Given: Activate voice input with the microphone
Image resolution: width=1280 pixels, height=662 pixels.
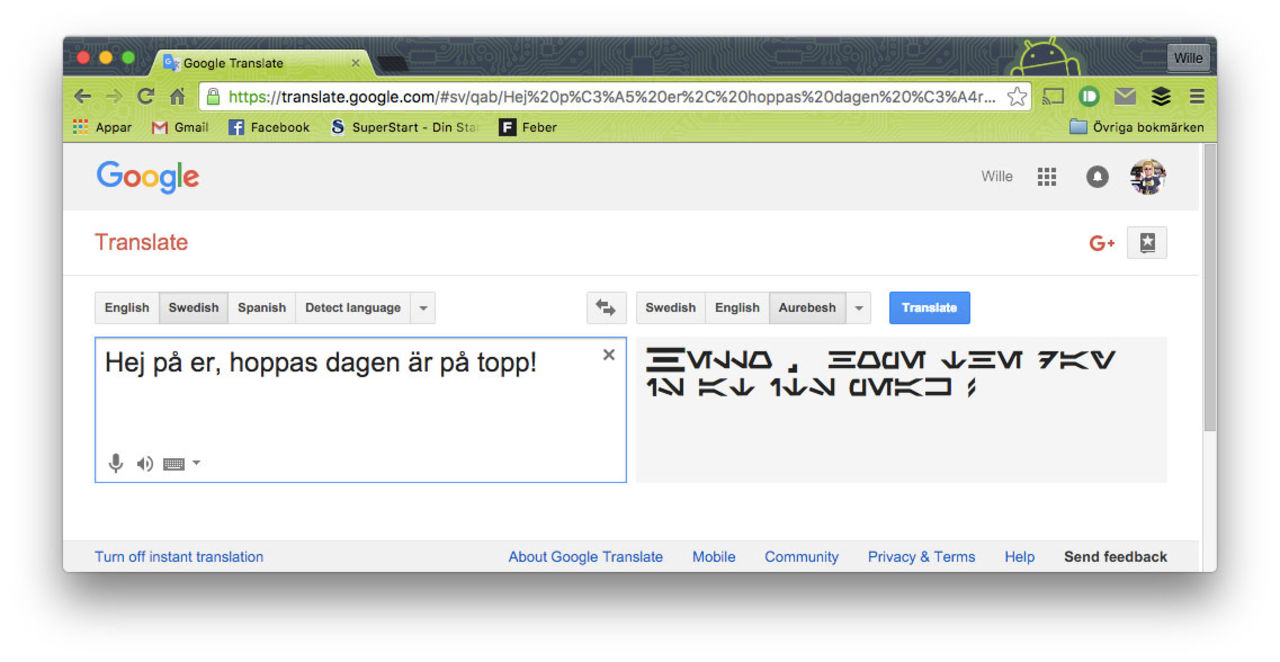Looking at the screenshot, I should coord(115,463).
